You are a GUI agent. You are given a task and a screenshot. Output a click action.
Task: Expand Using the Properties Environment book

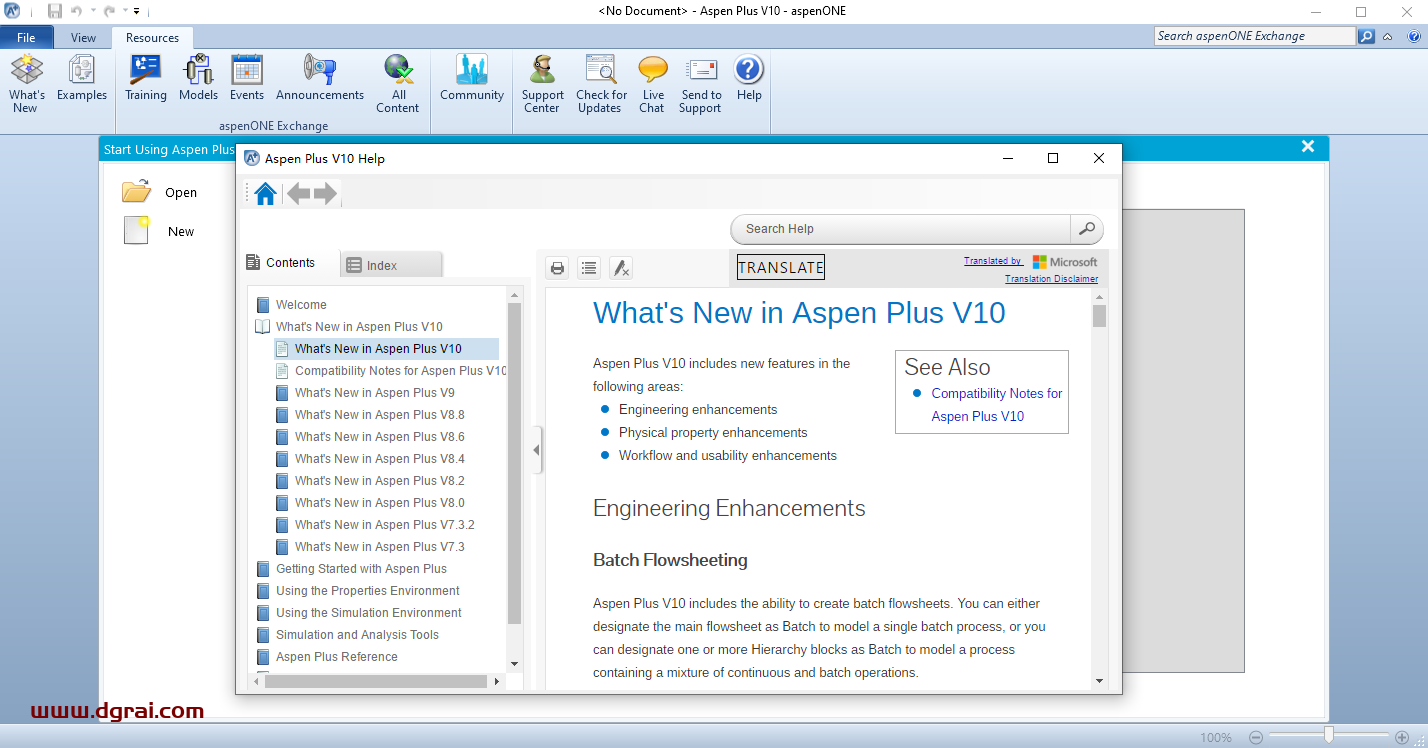[x=263, y=591]
